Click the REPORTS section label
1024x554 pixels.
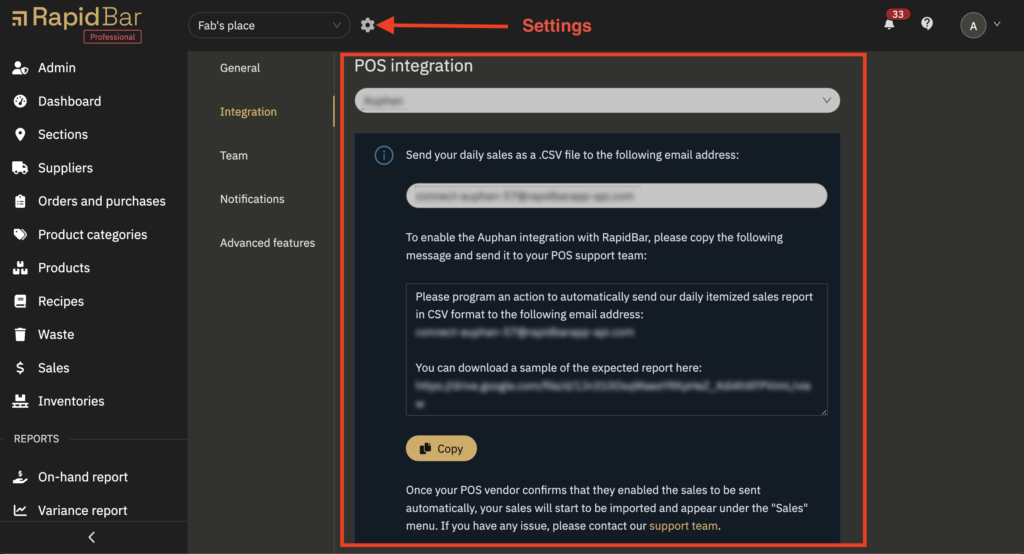pyautogui.click(x=37, y=439)
